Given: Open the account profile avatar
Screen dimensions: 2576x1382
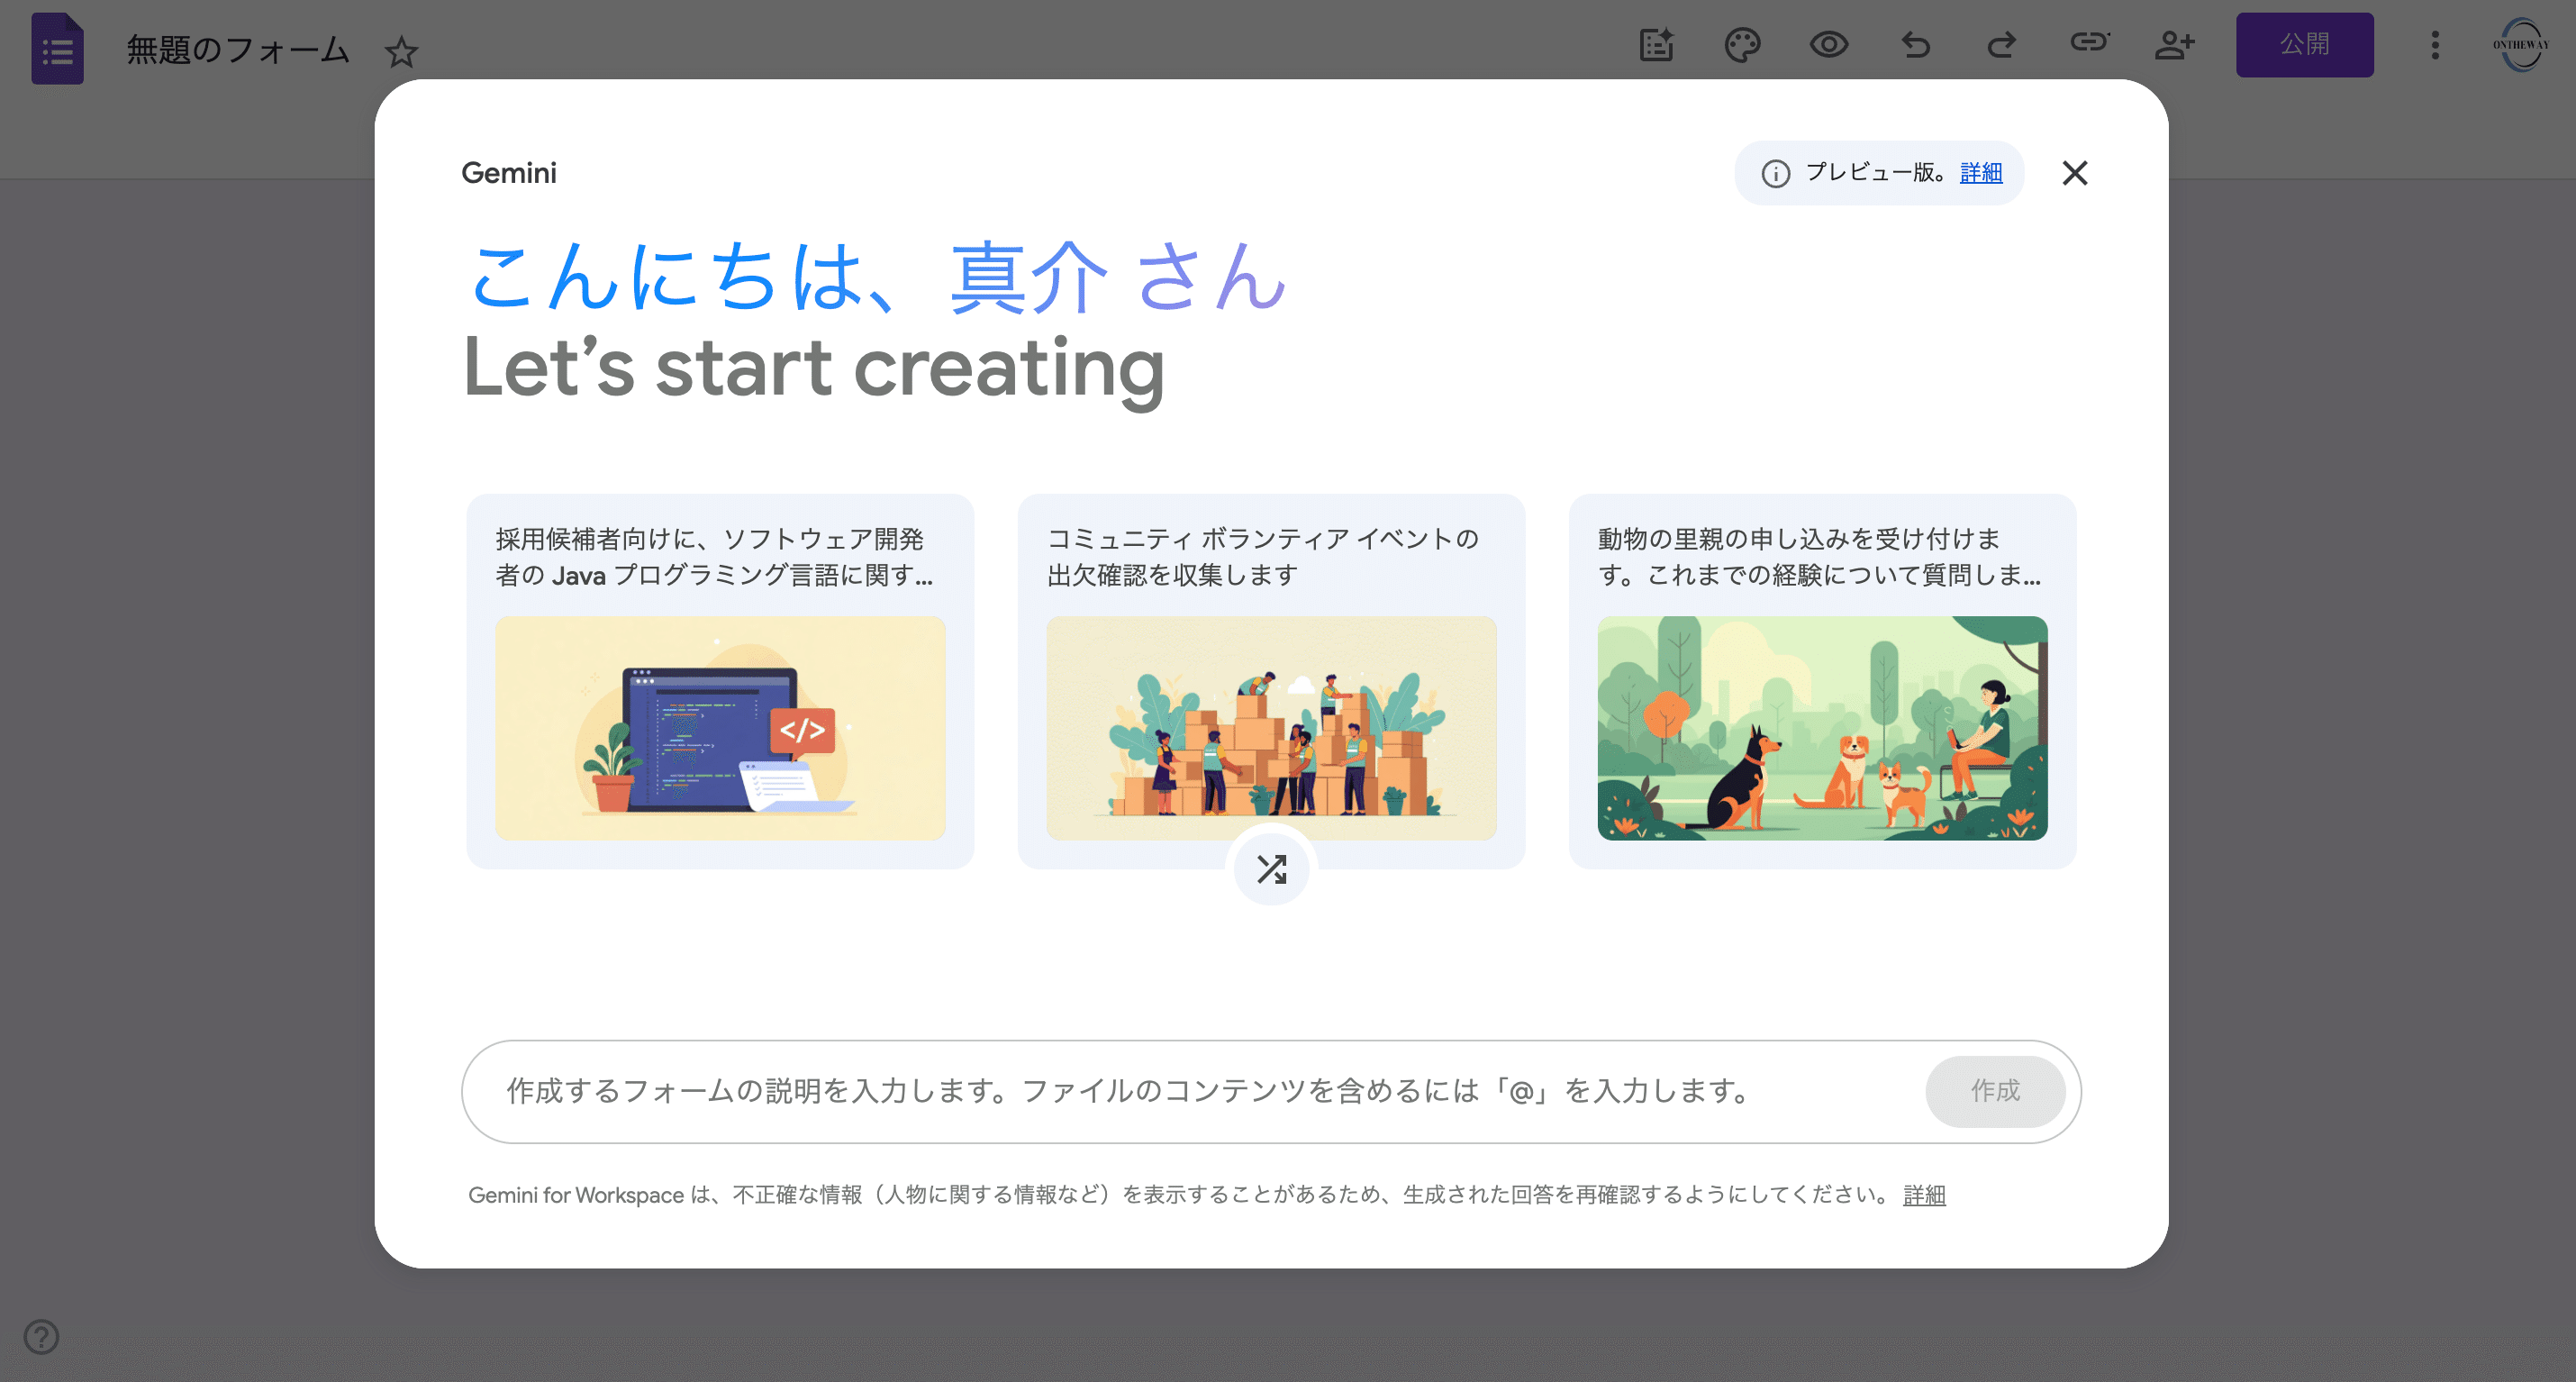Looking at the screenshot, I should click(x=2521, y=45).
